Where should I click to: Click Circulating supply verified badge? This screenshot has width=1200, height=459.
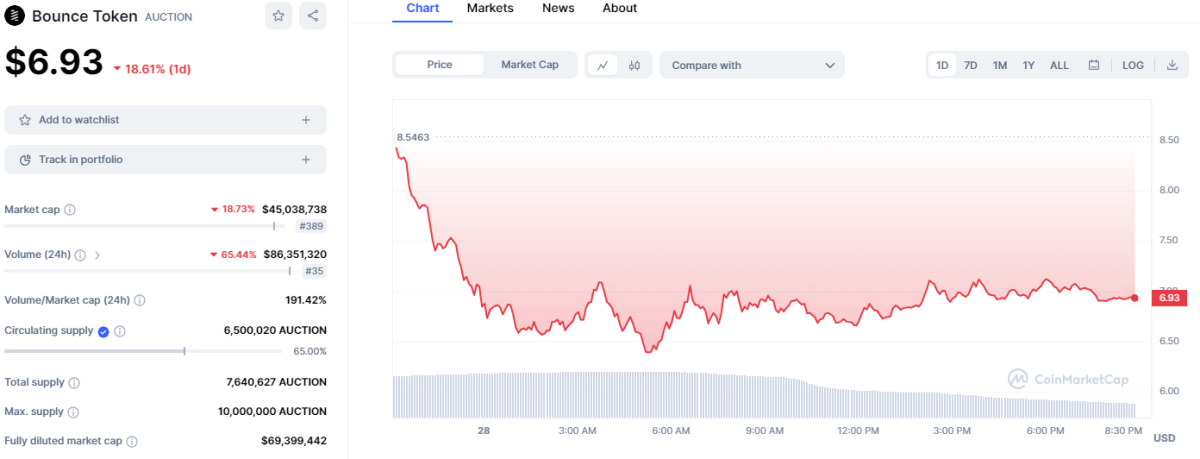pyautogui.click(x=103, y=331)
